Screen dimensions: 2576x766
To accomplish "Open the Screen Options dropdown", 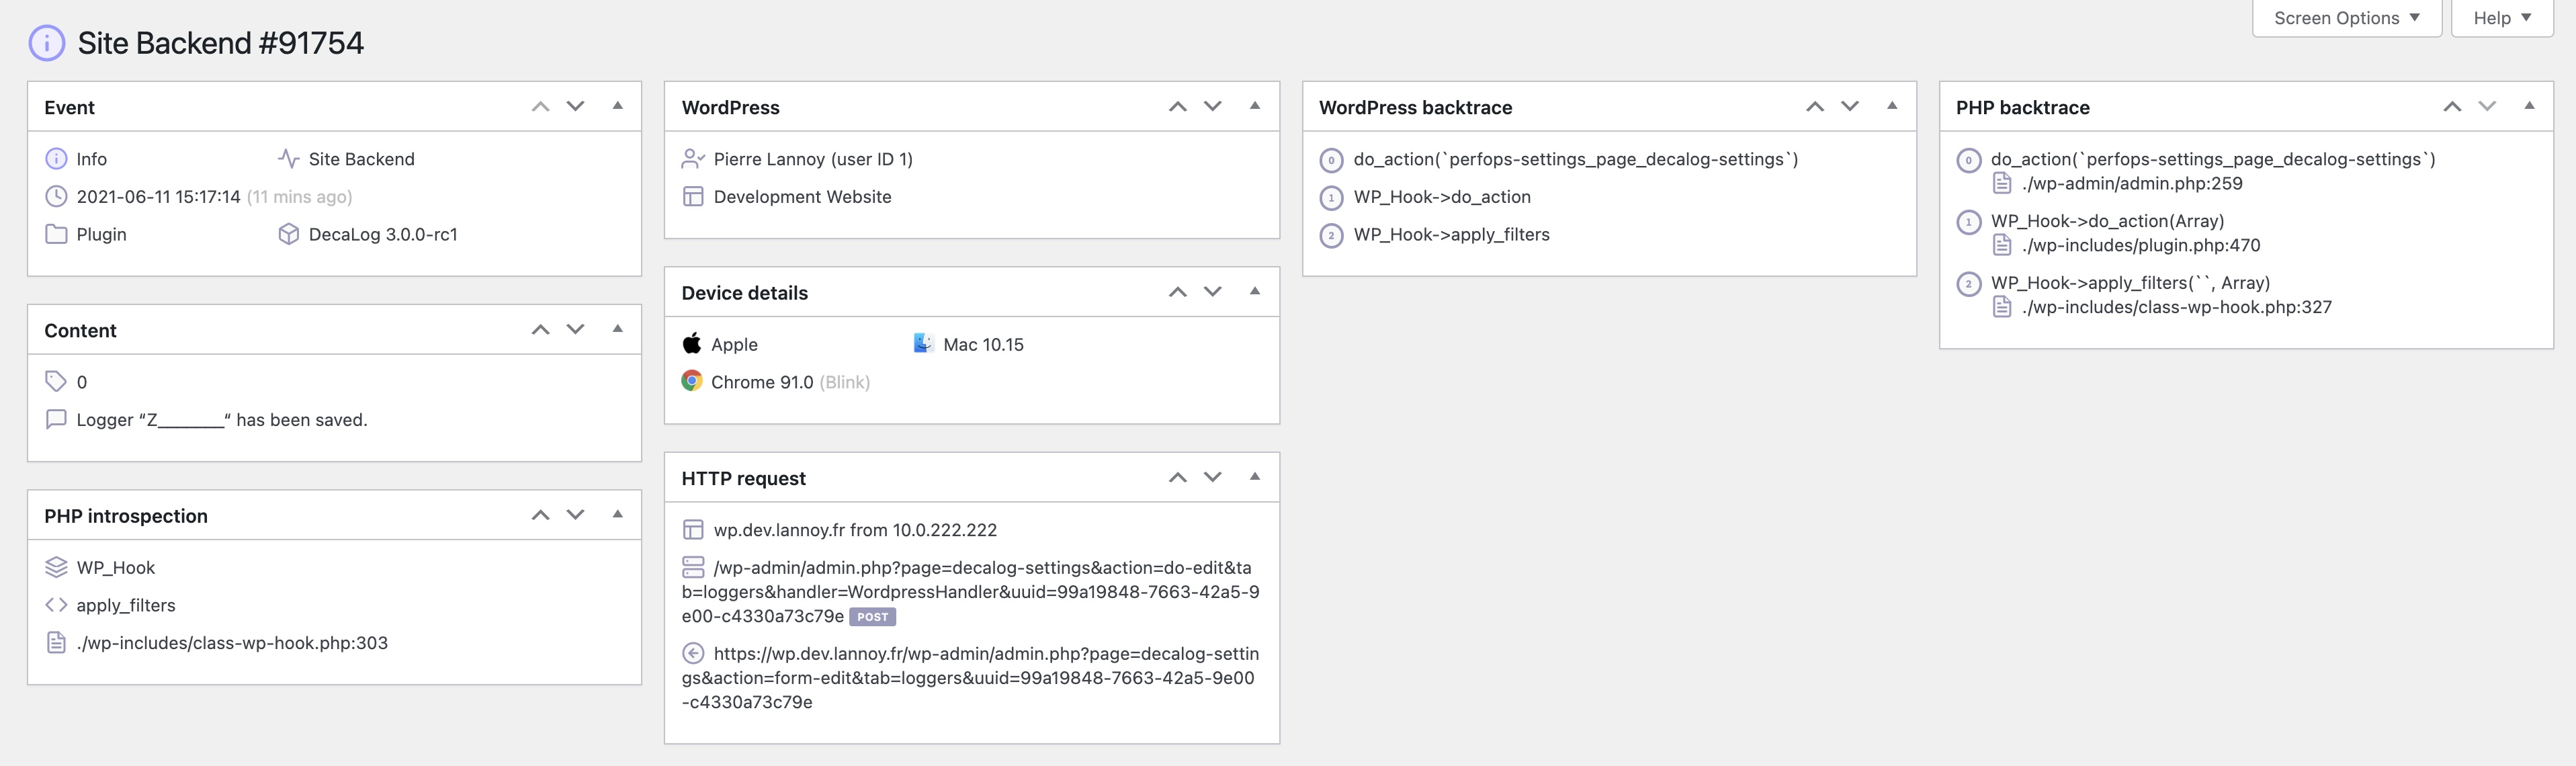I will (2346, 18).
